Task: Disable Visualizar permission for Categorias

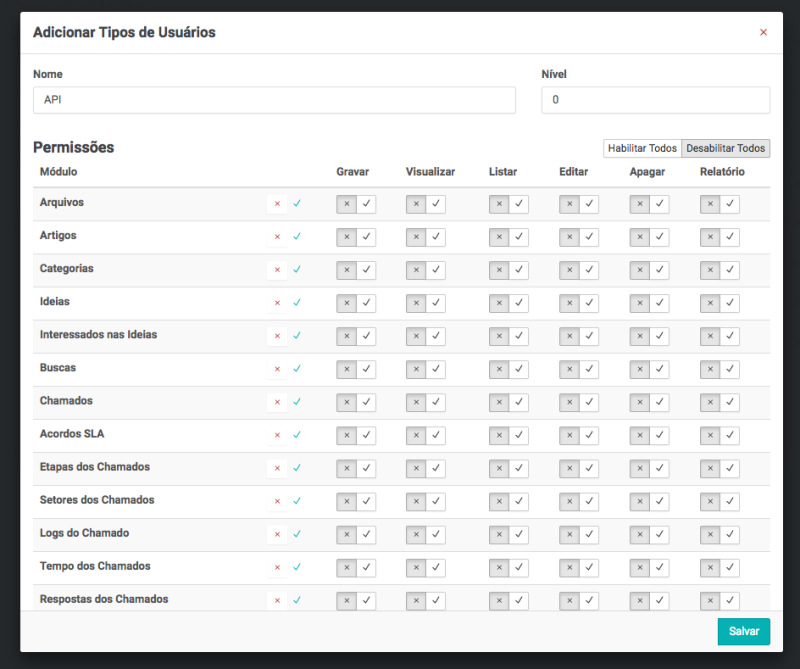Action: tap(416, 270)
